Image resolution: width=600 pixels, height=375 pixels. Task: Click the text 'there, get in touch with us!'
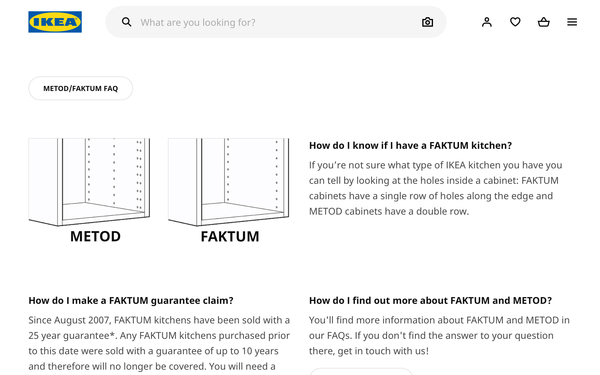point(369,351)
